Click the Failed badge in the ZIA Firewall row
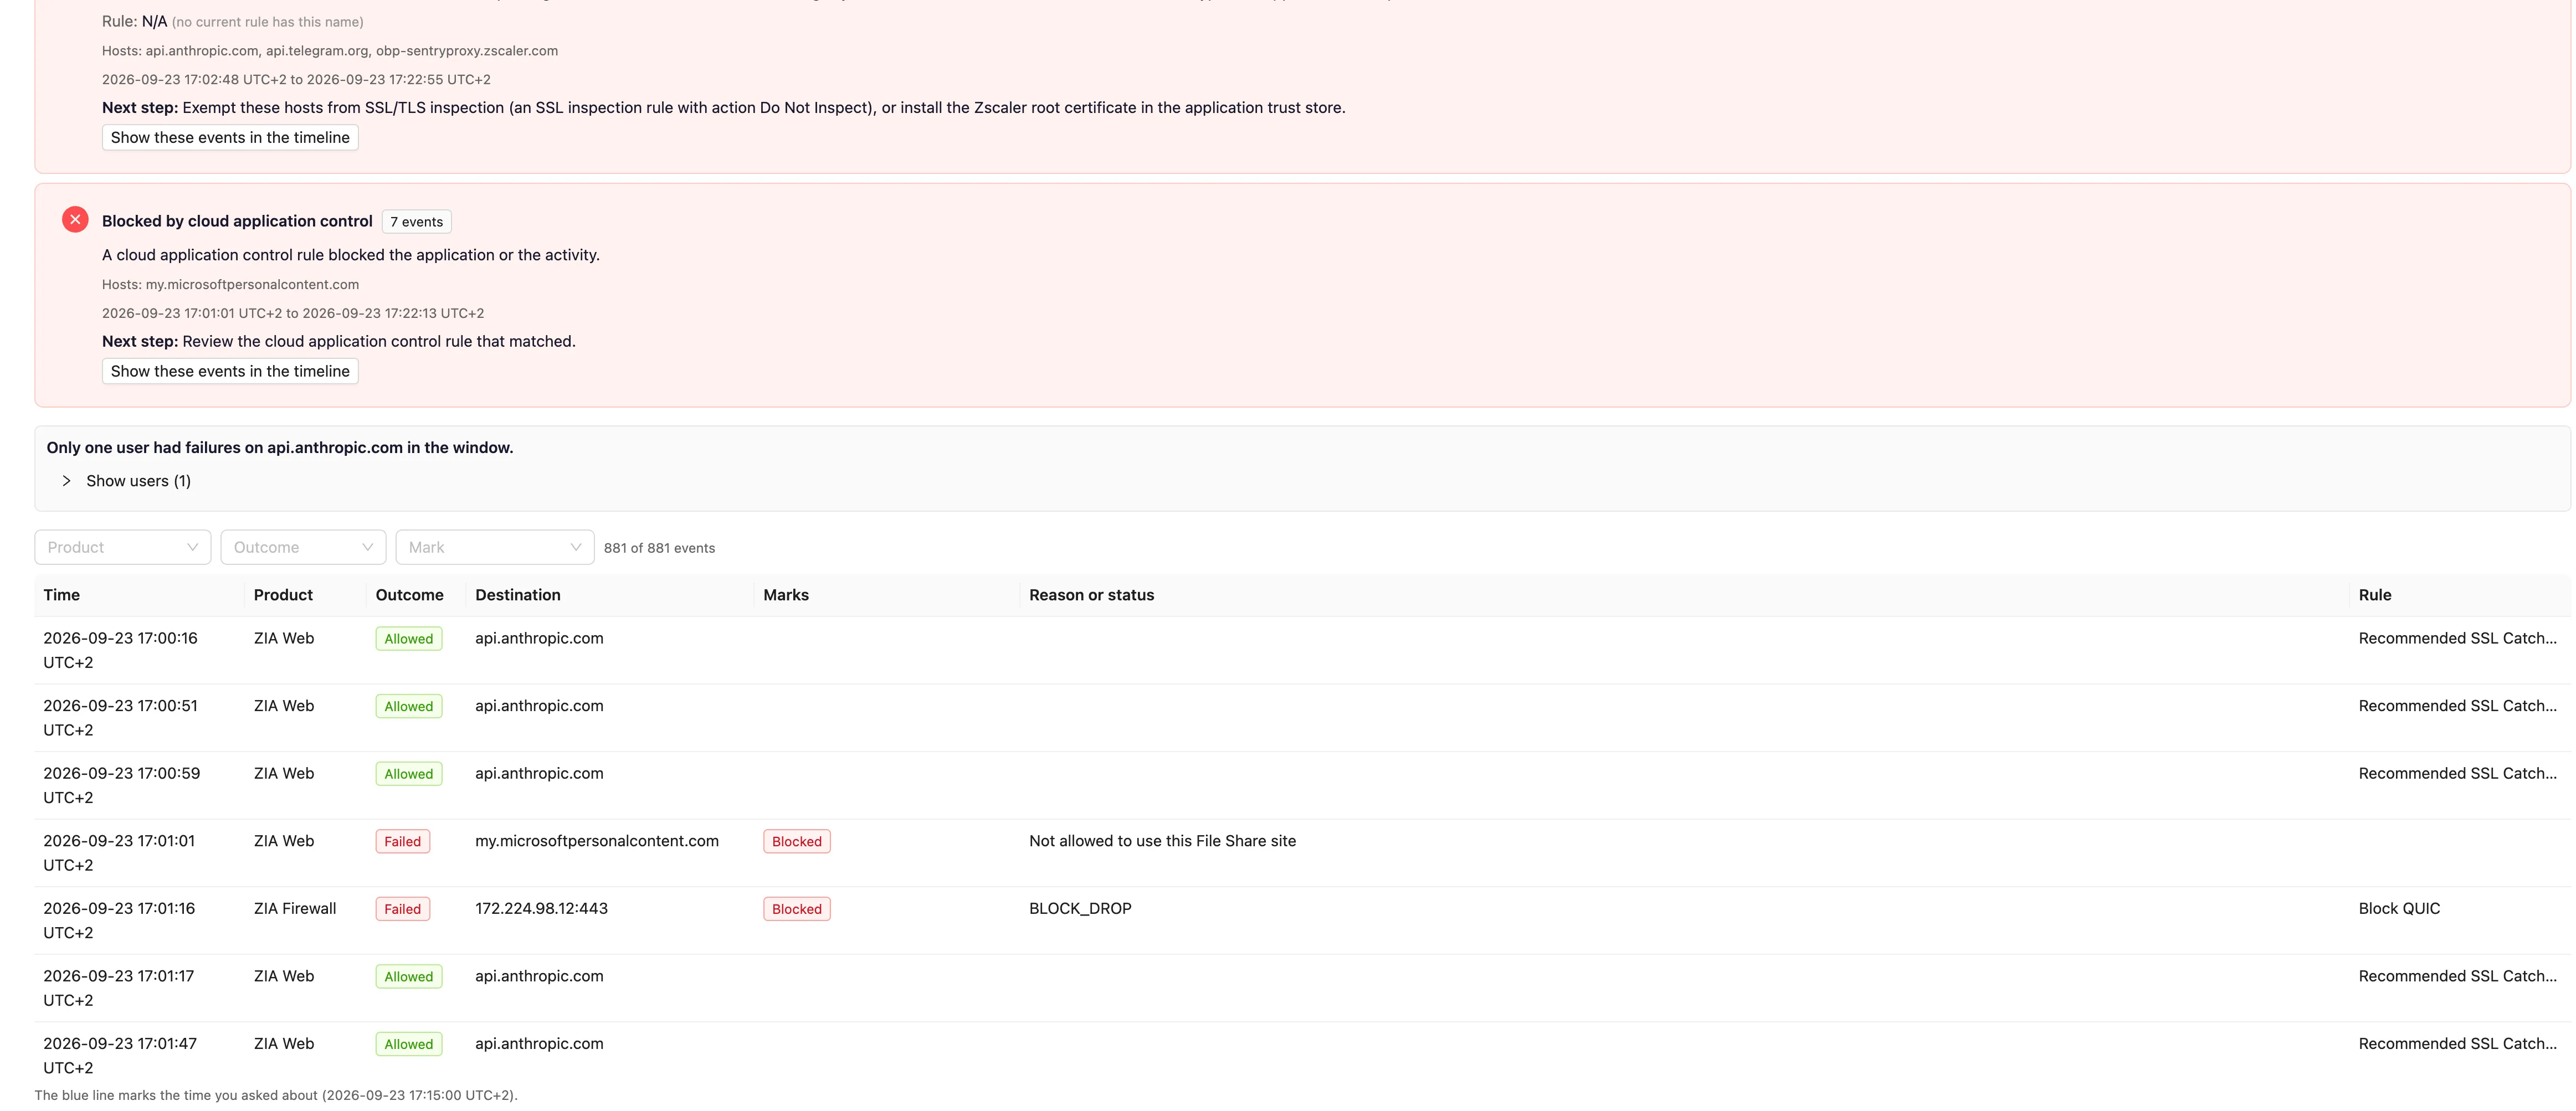This screenshot has width=2576, height=1111. (x=402, y=909)
